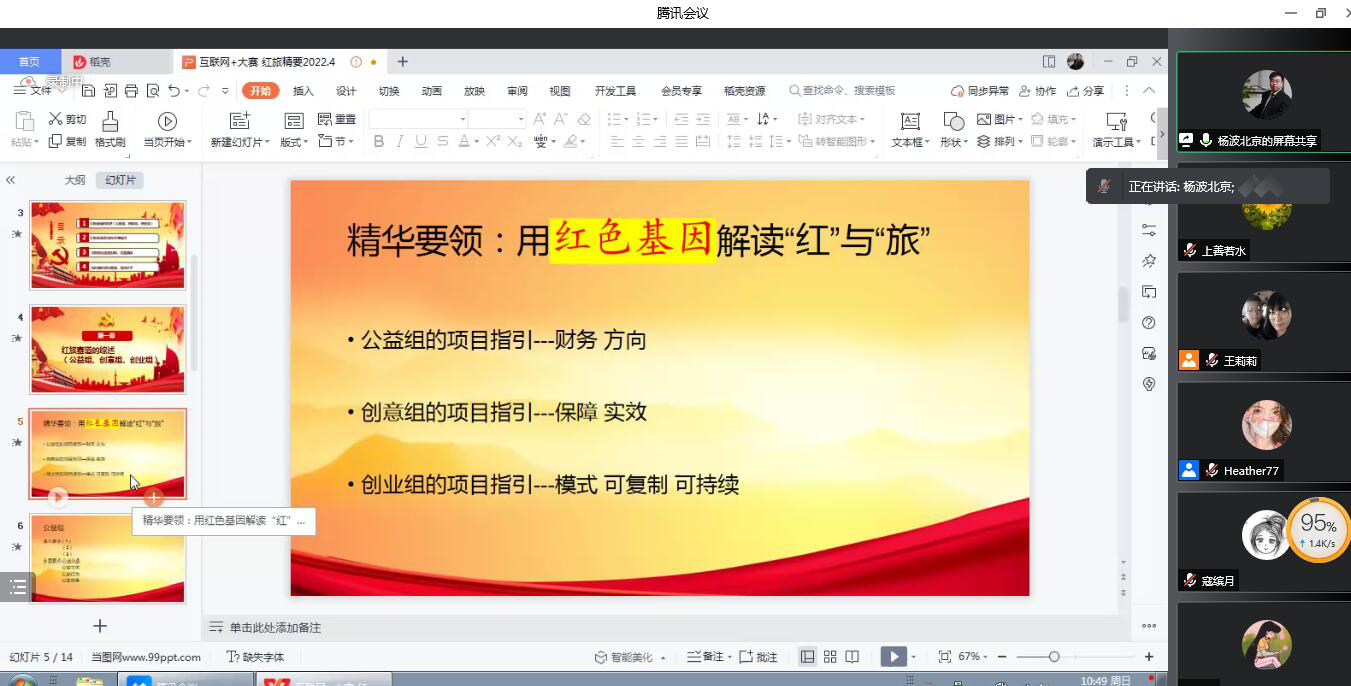
Task: Click the Save icon in quick access toolbar
Action: [x=88, y=91]
